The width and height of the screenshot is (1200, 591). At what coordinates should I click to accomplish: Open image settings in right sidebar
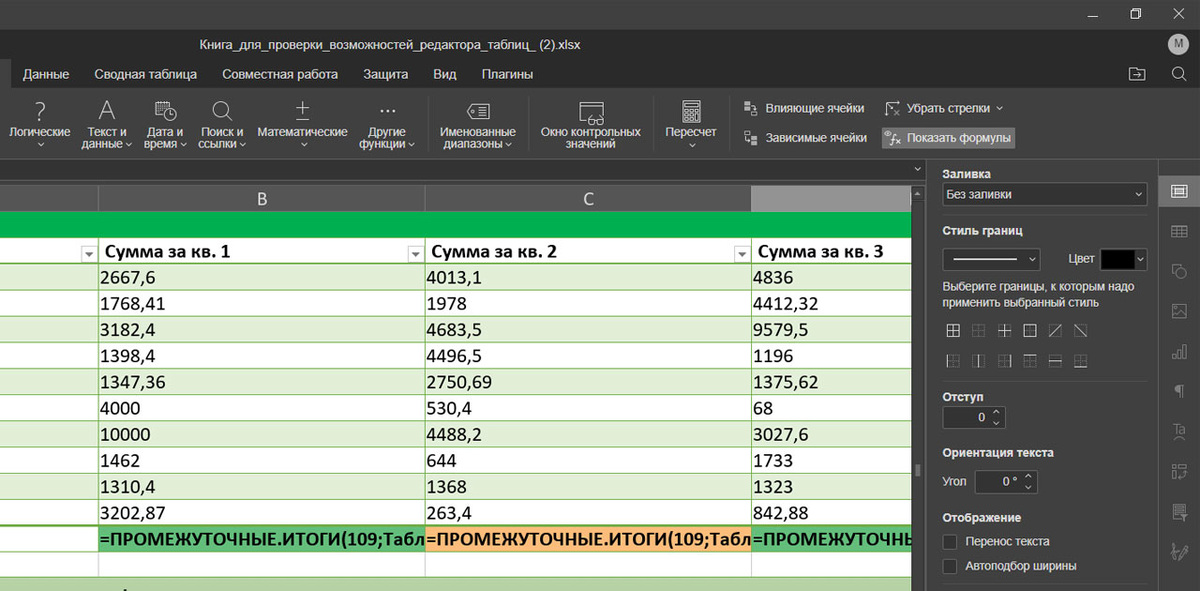(x=1179, y=311)
